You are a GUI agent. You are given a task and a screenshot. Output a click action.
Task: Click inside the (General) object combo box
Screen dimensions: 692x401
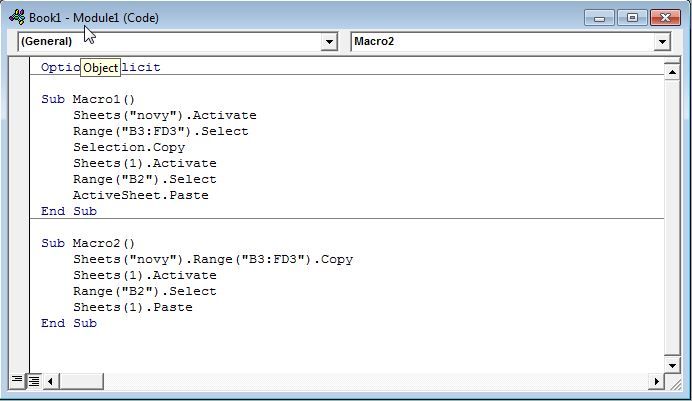coord(169,41)
